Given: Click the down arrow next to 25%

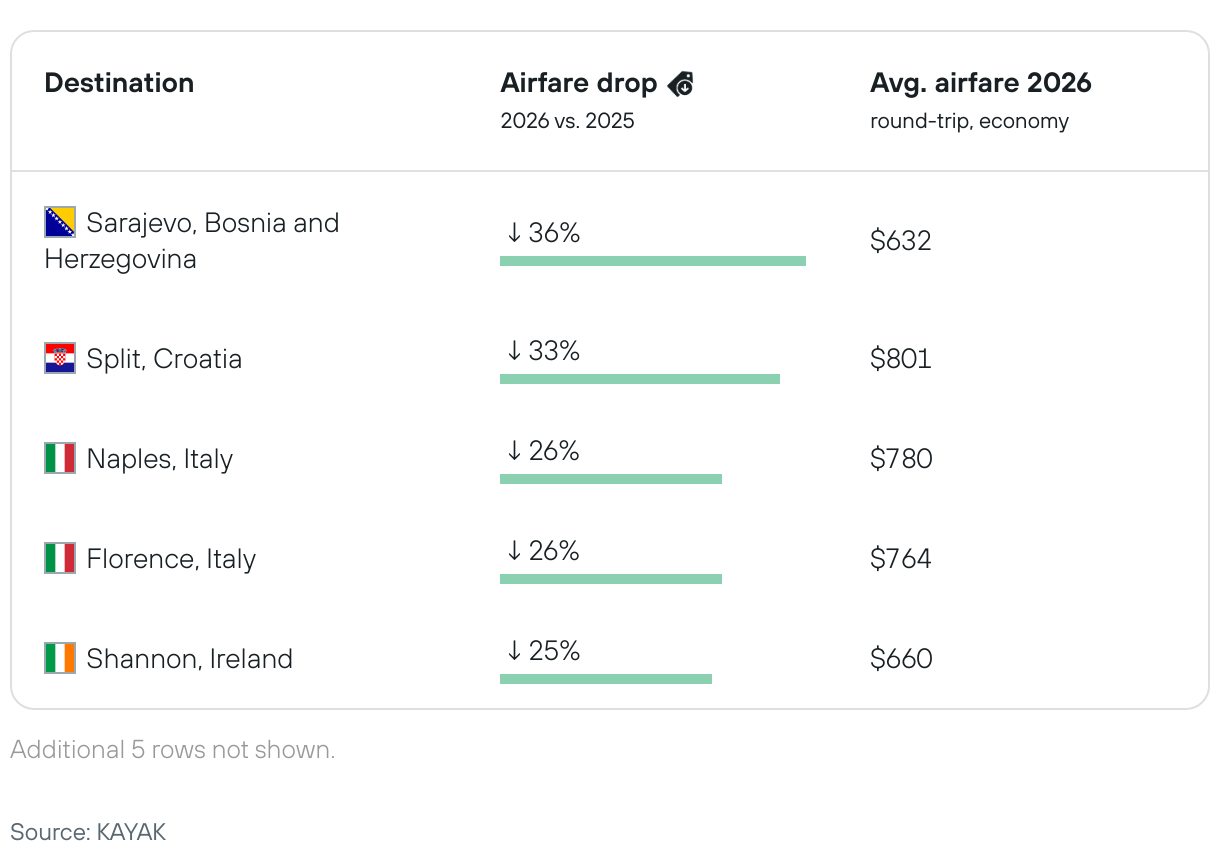Looking at the screenshot, I should click(514, 651).
